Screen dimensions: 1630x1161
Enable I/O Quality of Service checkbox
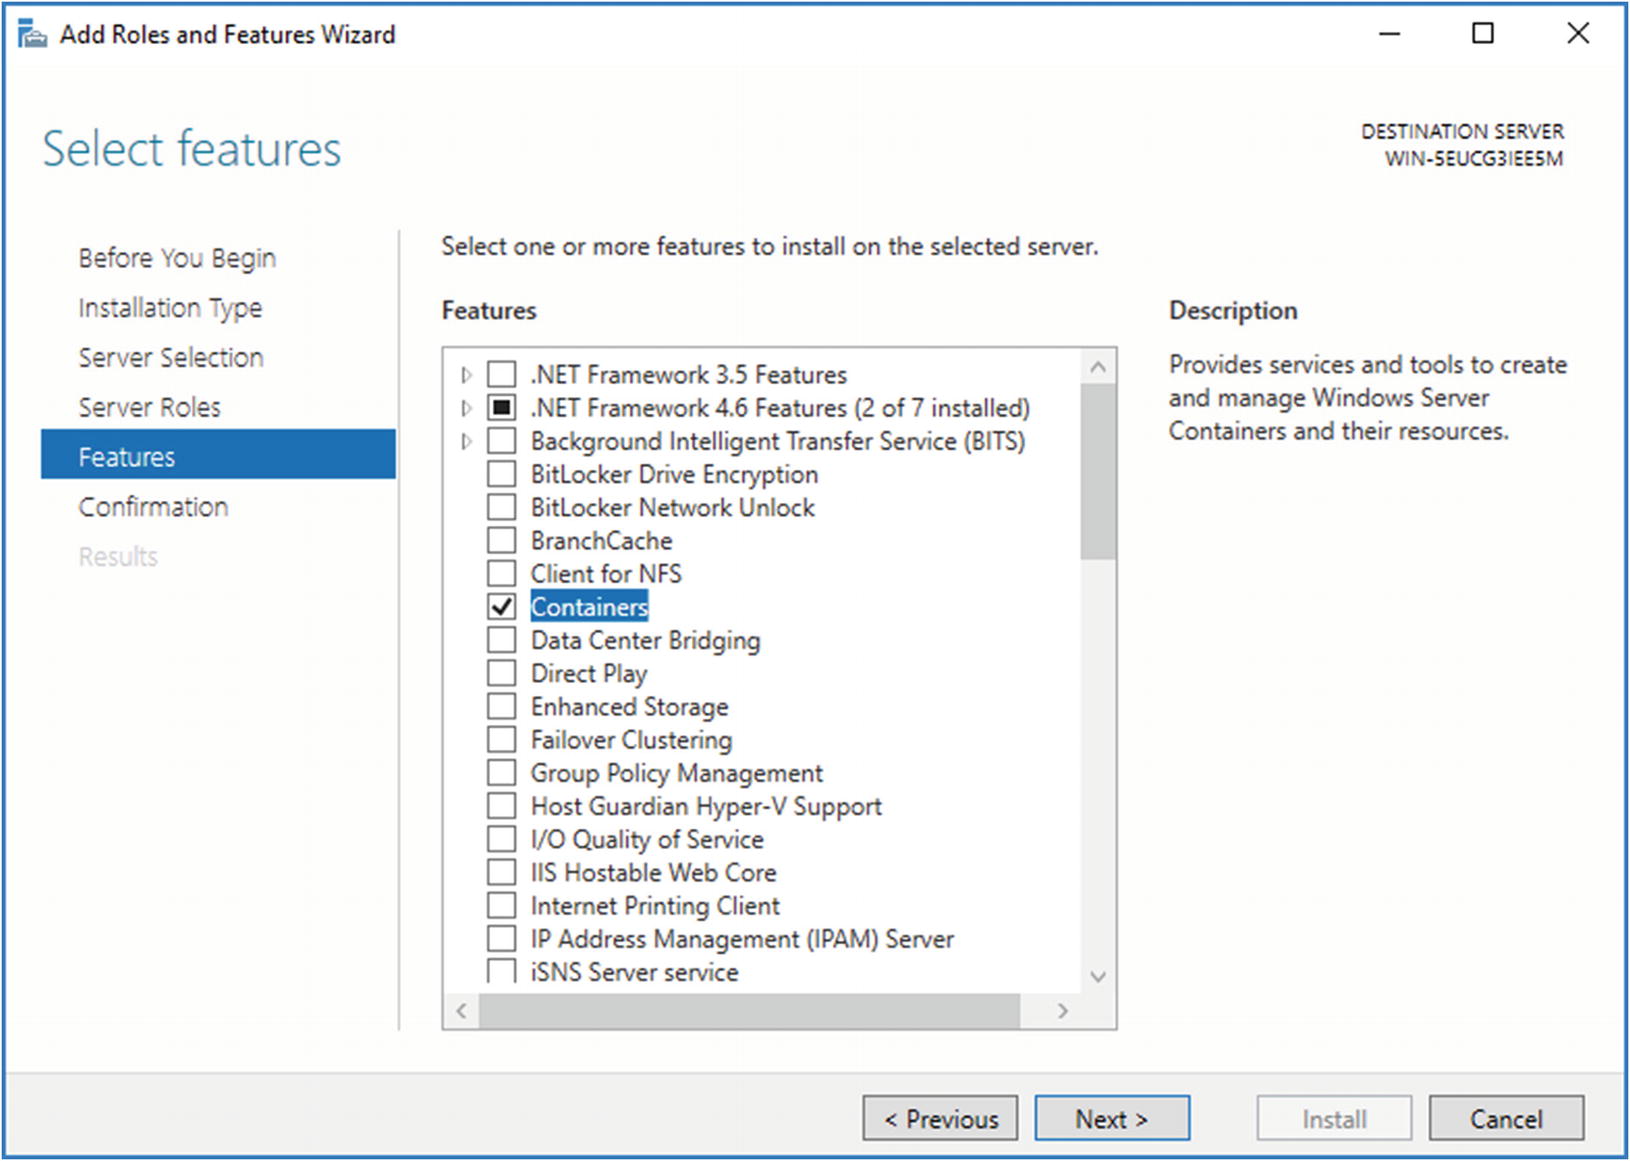(x=501, y=839)
